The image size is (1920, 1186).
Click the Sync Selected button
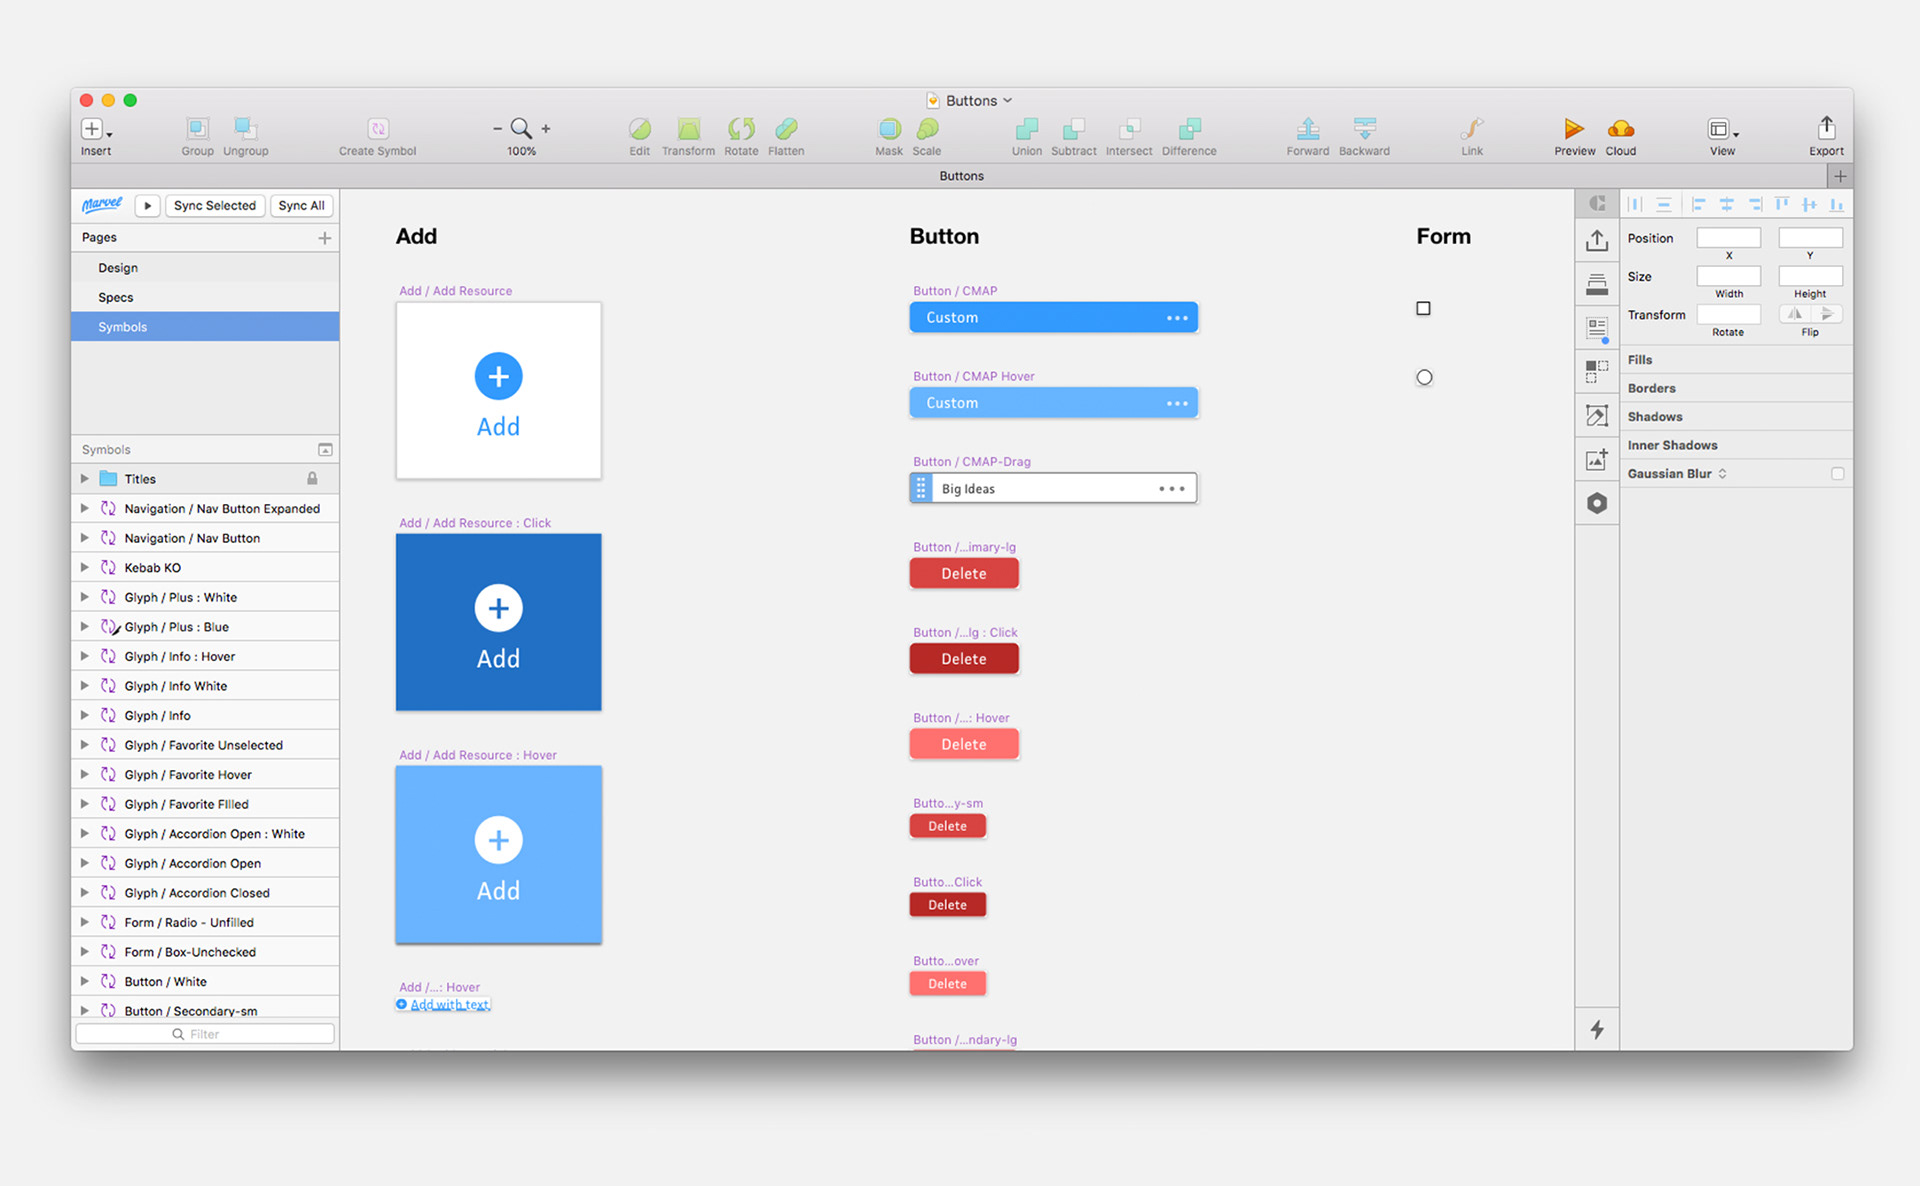(215, 205)
